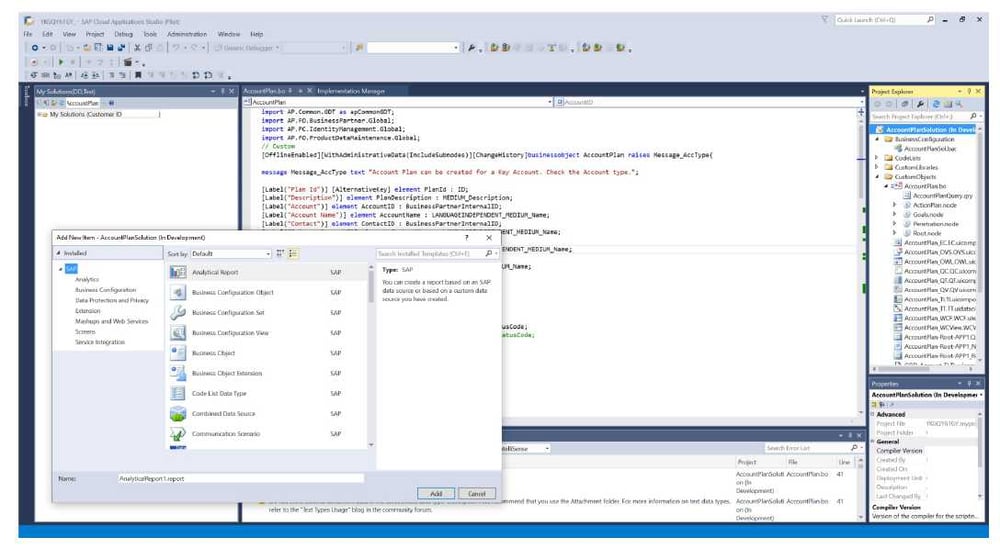Select the Business Object Extension template icon
The image size is (1000, 560).
click(178, 373)
